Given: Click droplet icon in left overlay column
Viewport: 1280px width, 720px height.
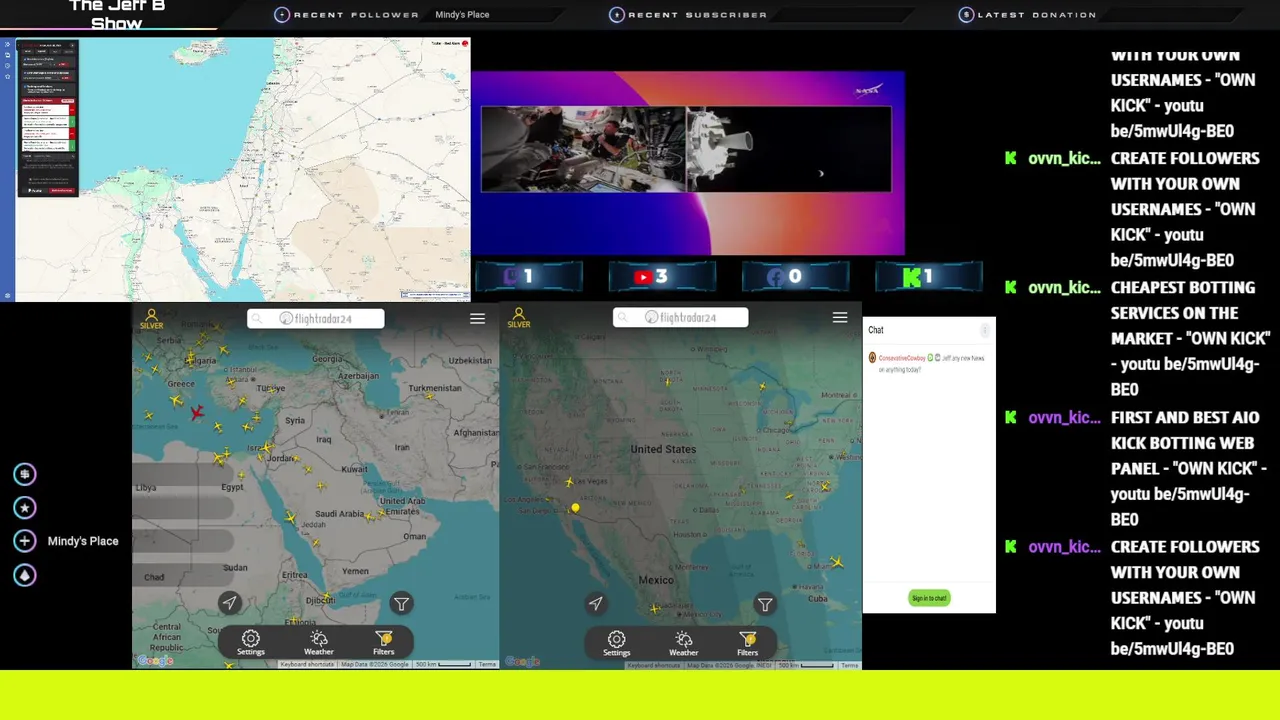Looking at the screenshot, I should click(x=25, y=575).
